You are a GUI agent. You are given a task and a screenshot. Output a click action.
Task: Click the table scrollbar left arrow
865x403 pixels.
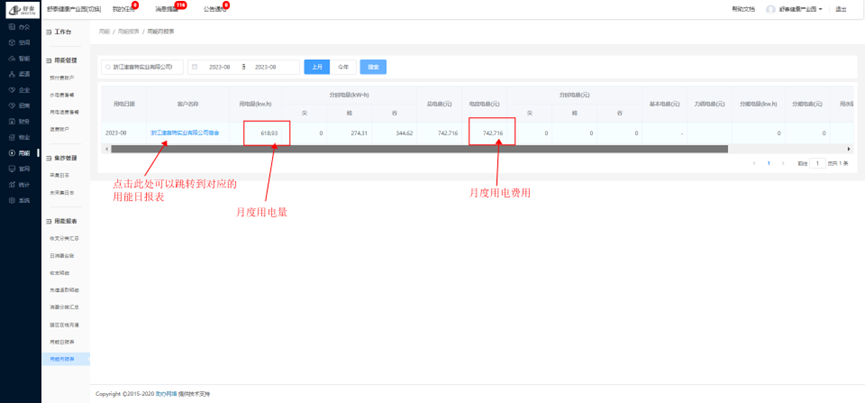[105, 149]
